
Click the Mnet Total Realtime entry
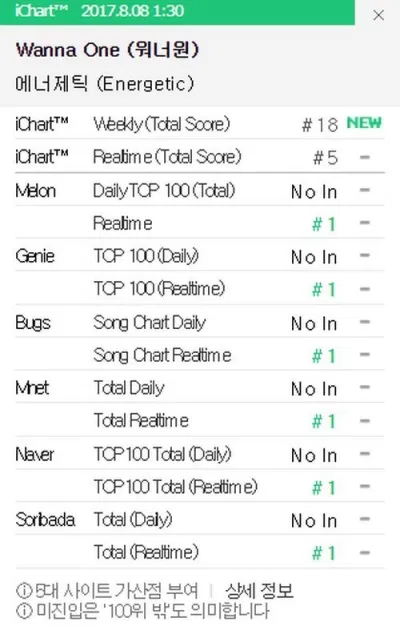tap(141, 421)
